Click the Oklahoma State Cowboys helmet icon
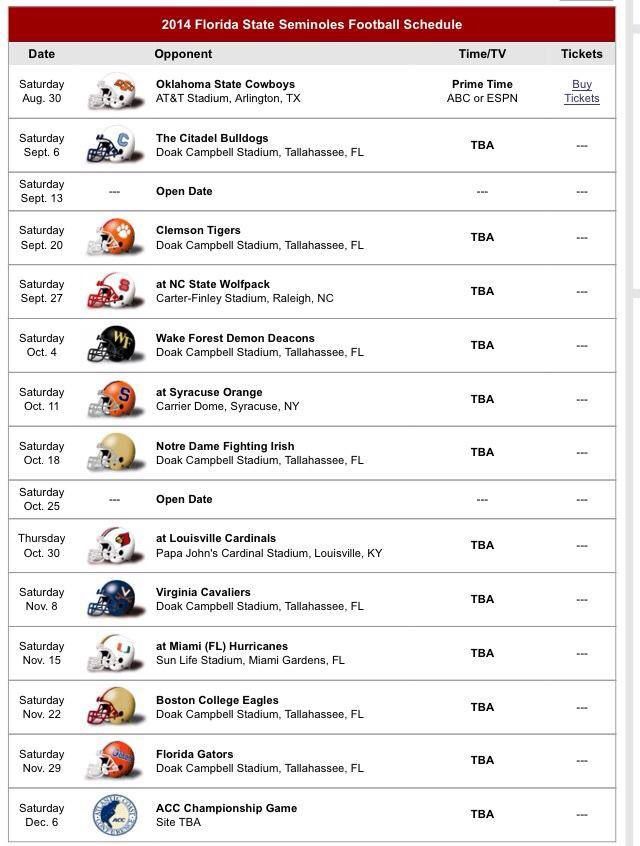This screenshot has height=846, width=640. (x=115, y=91)
